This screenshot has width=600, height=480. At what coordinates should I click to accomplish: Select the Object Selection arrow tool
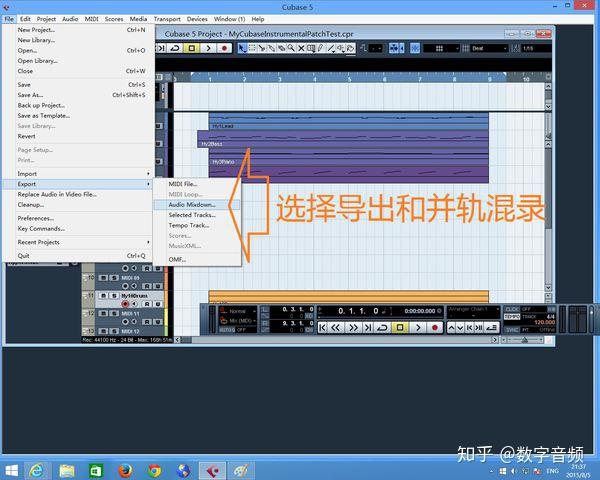pos(242,48)
